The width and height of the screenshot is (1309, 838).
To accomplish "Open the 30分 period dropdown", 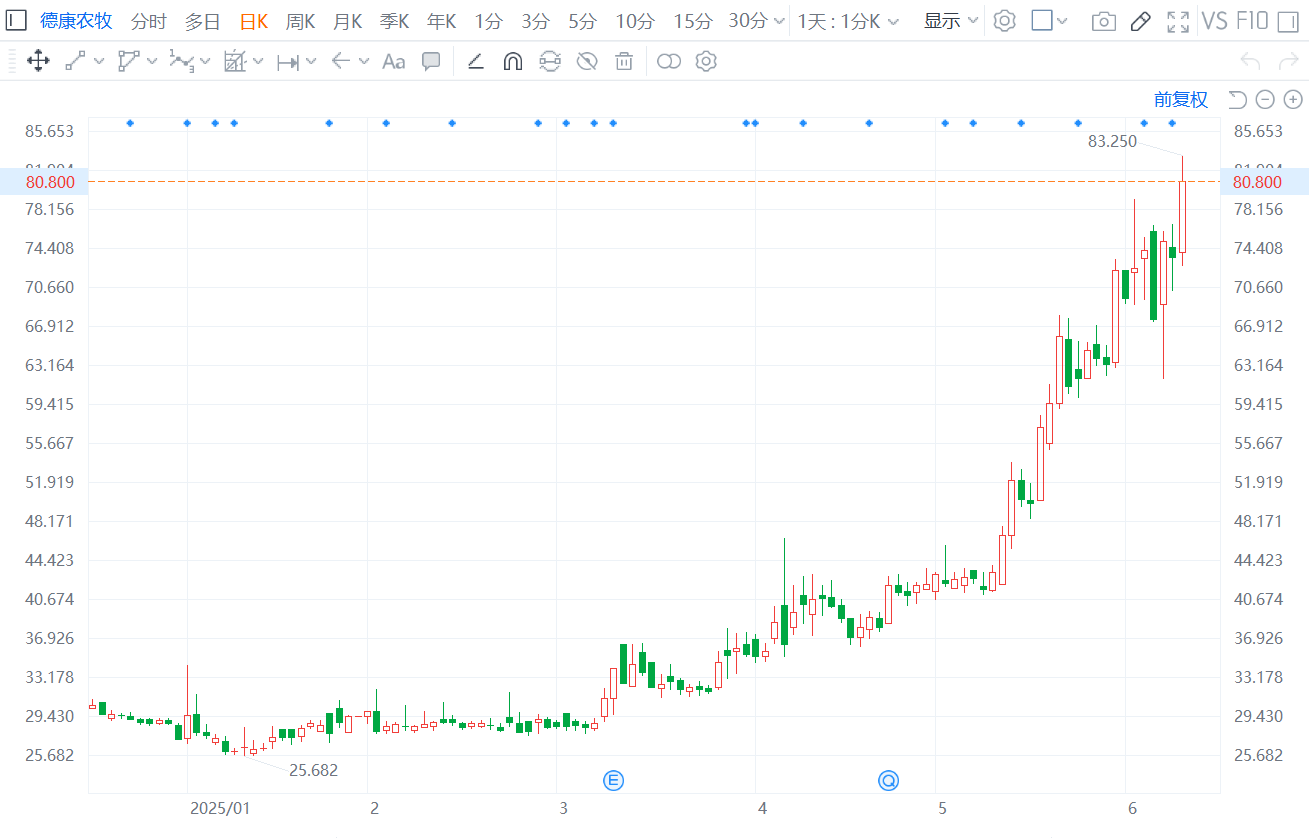I will pyautogui.click(x=779, y=21).
